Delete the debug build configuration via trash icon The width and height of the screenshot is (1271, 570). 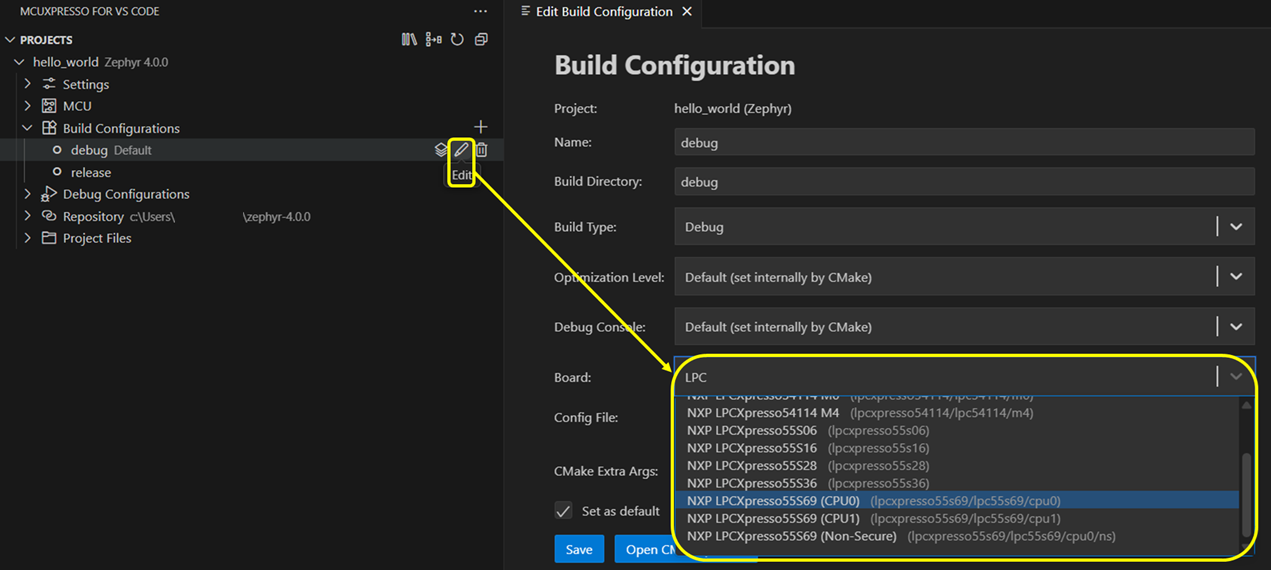coord(482,150)
